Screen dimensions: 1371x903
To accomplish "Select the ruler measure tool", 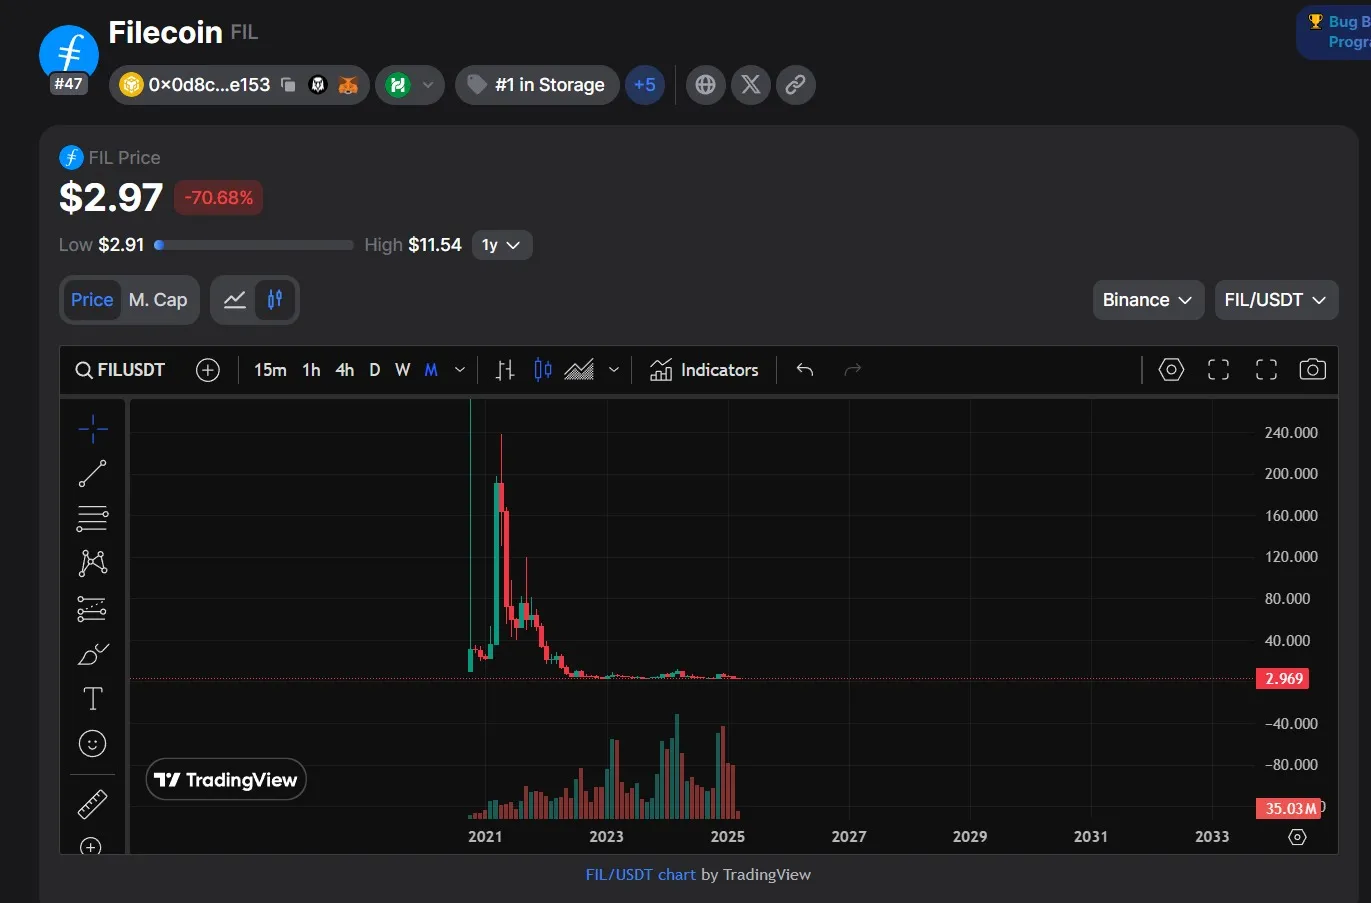I will point(93,804).
